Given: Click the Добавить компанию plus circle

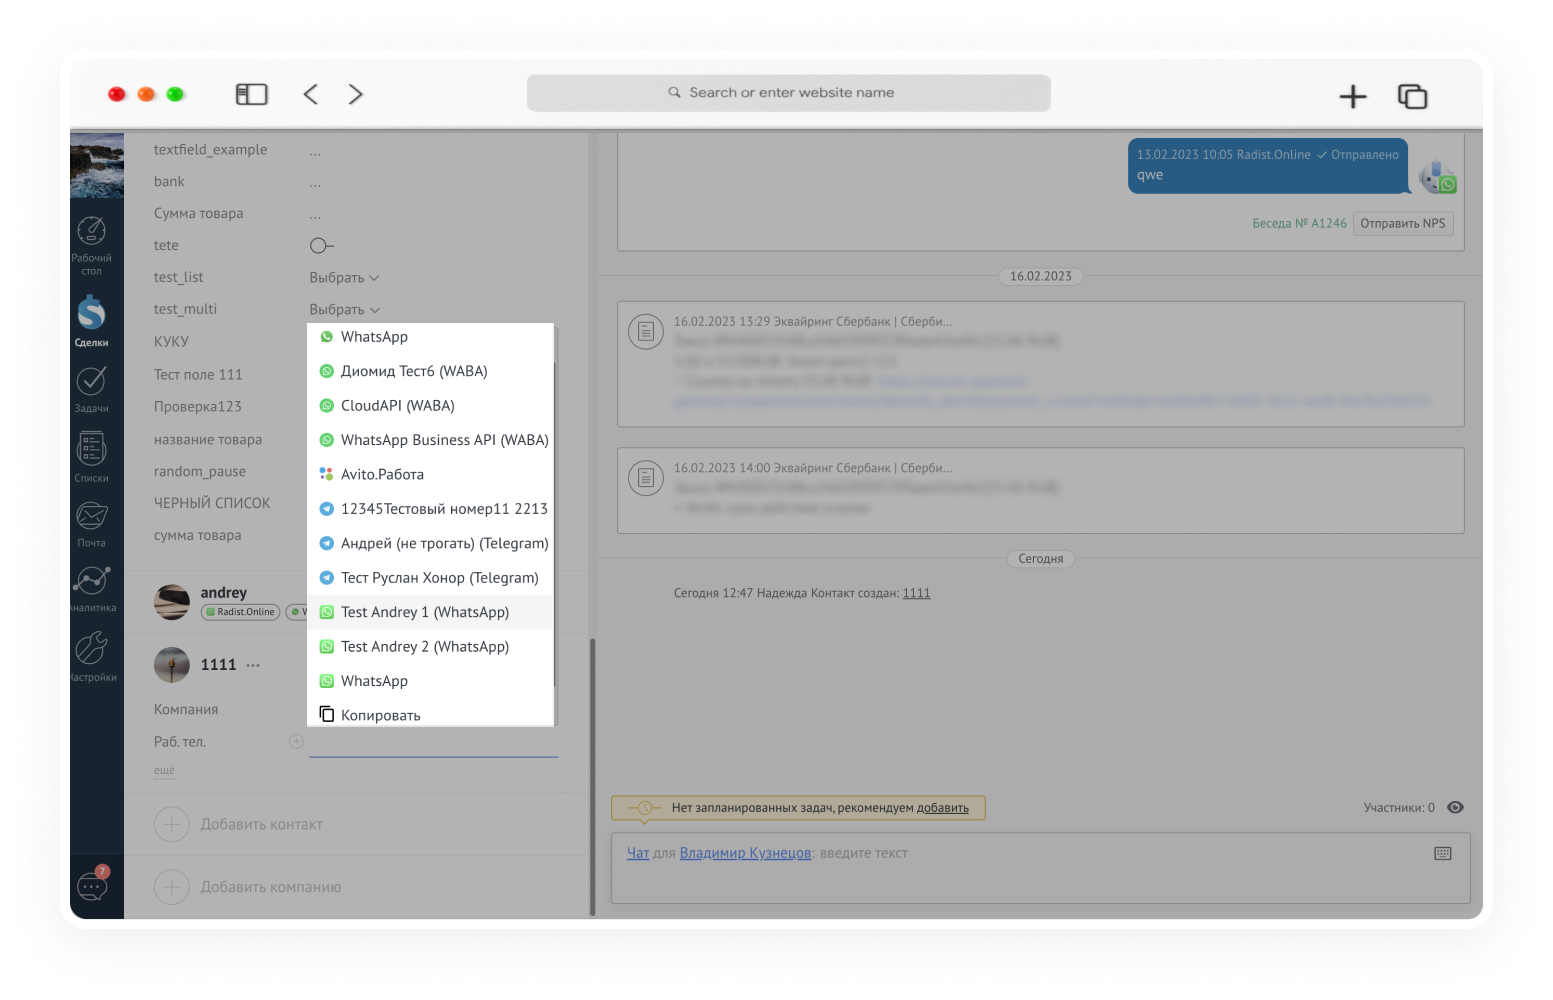Looking at the screenshot, I should (x=172, y=887).
